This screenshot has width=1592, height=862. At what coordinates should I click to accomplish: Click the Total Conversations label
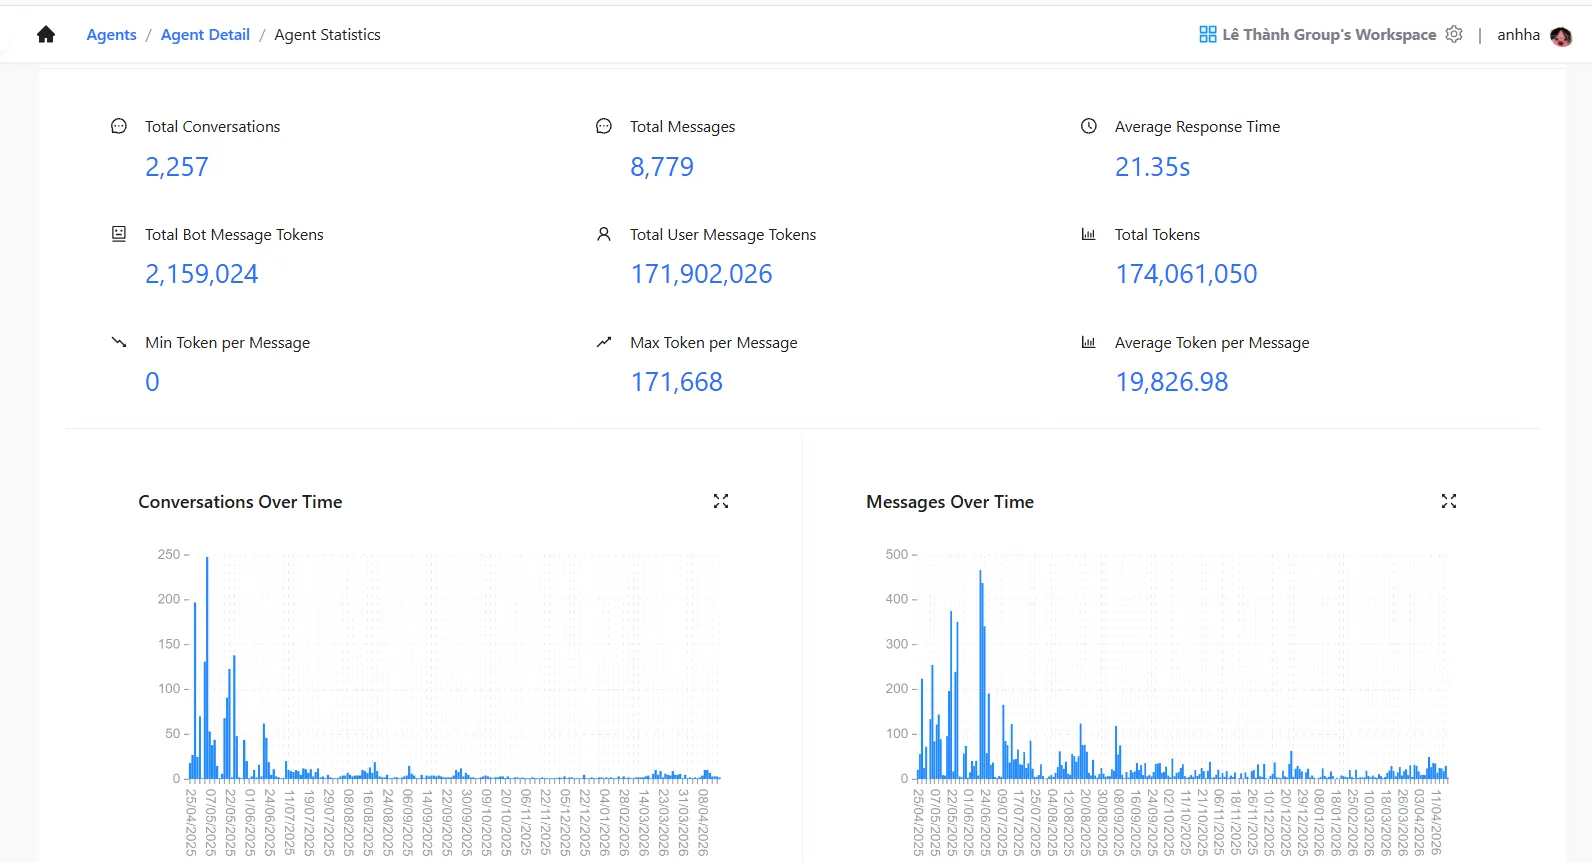tap(212, 126)
